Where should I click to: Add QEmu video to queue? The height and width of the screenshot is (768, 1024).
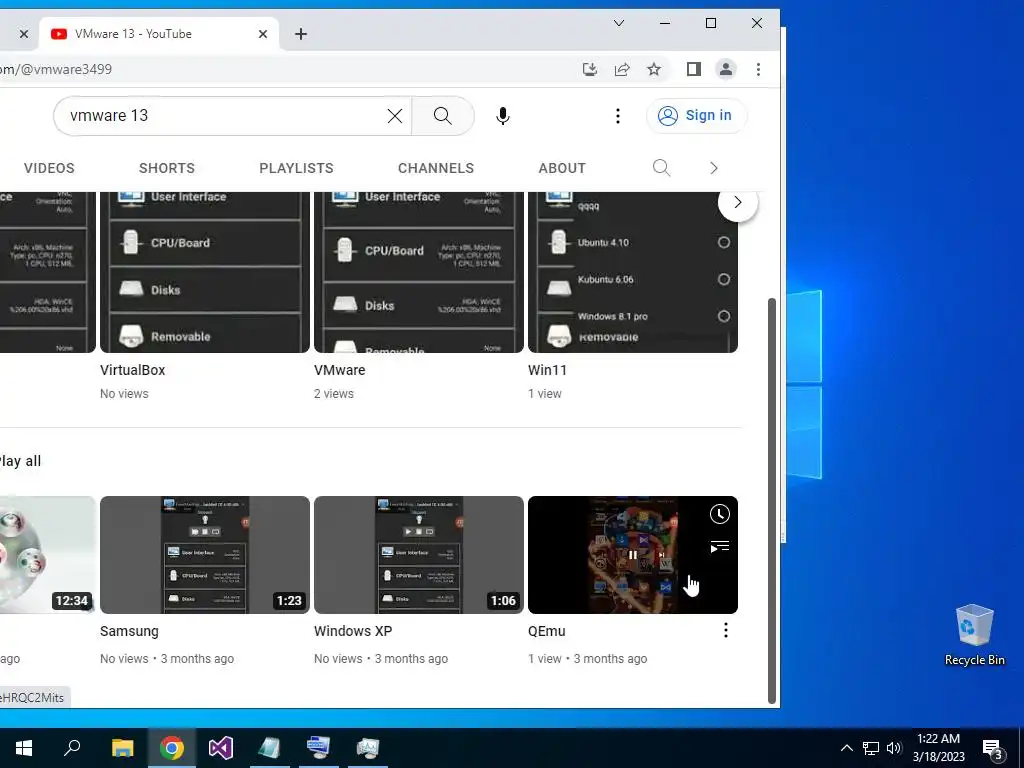(720, 547)
